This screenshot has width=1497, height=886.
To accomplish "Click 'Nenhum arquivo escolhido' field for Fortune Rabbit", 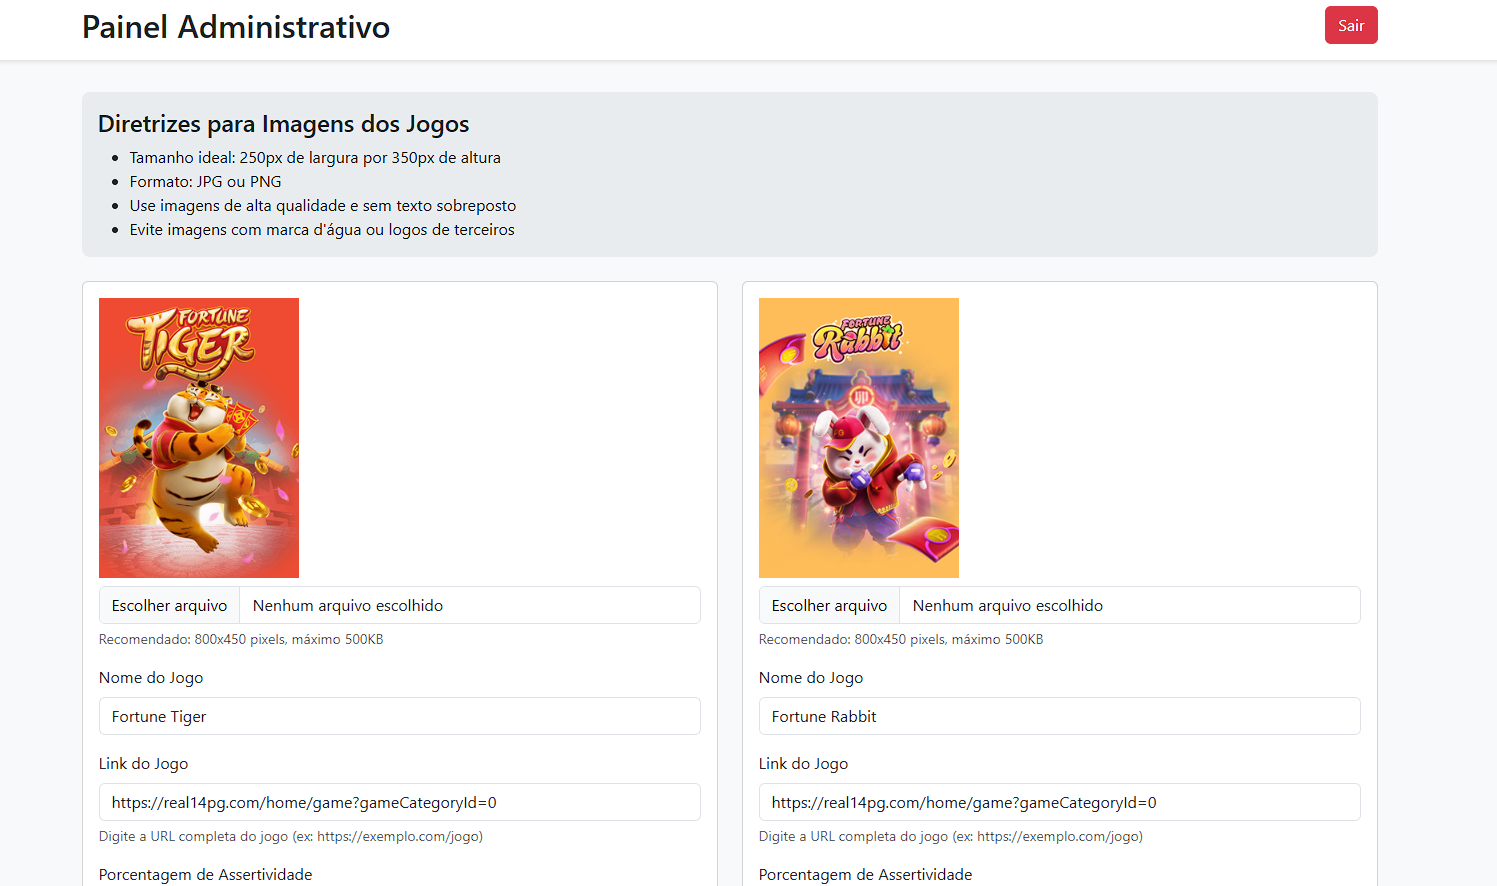I will click(x=1129, y=606).
